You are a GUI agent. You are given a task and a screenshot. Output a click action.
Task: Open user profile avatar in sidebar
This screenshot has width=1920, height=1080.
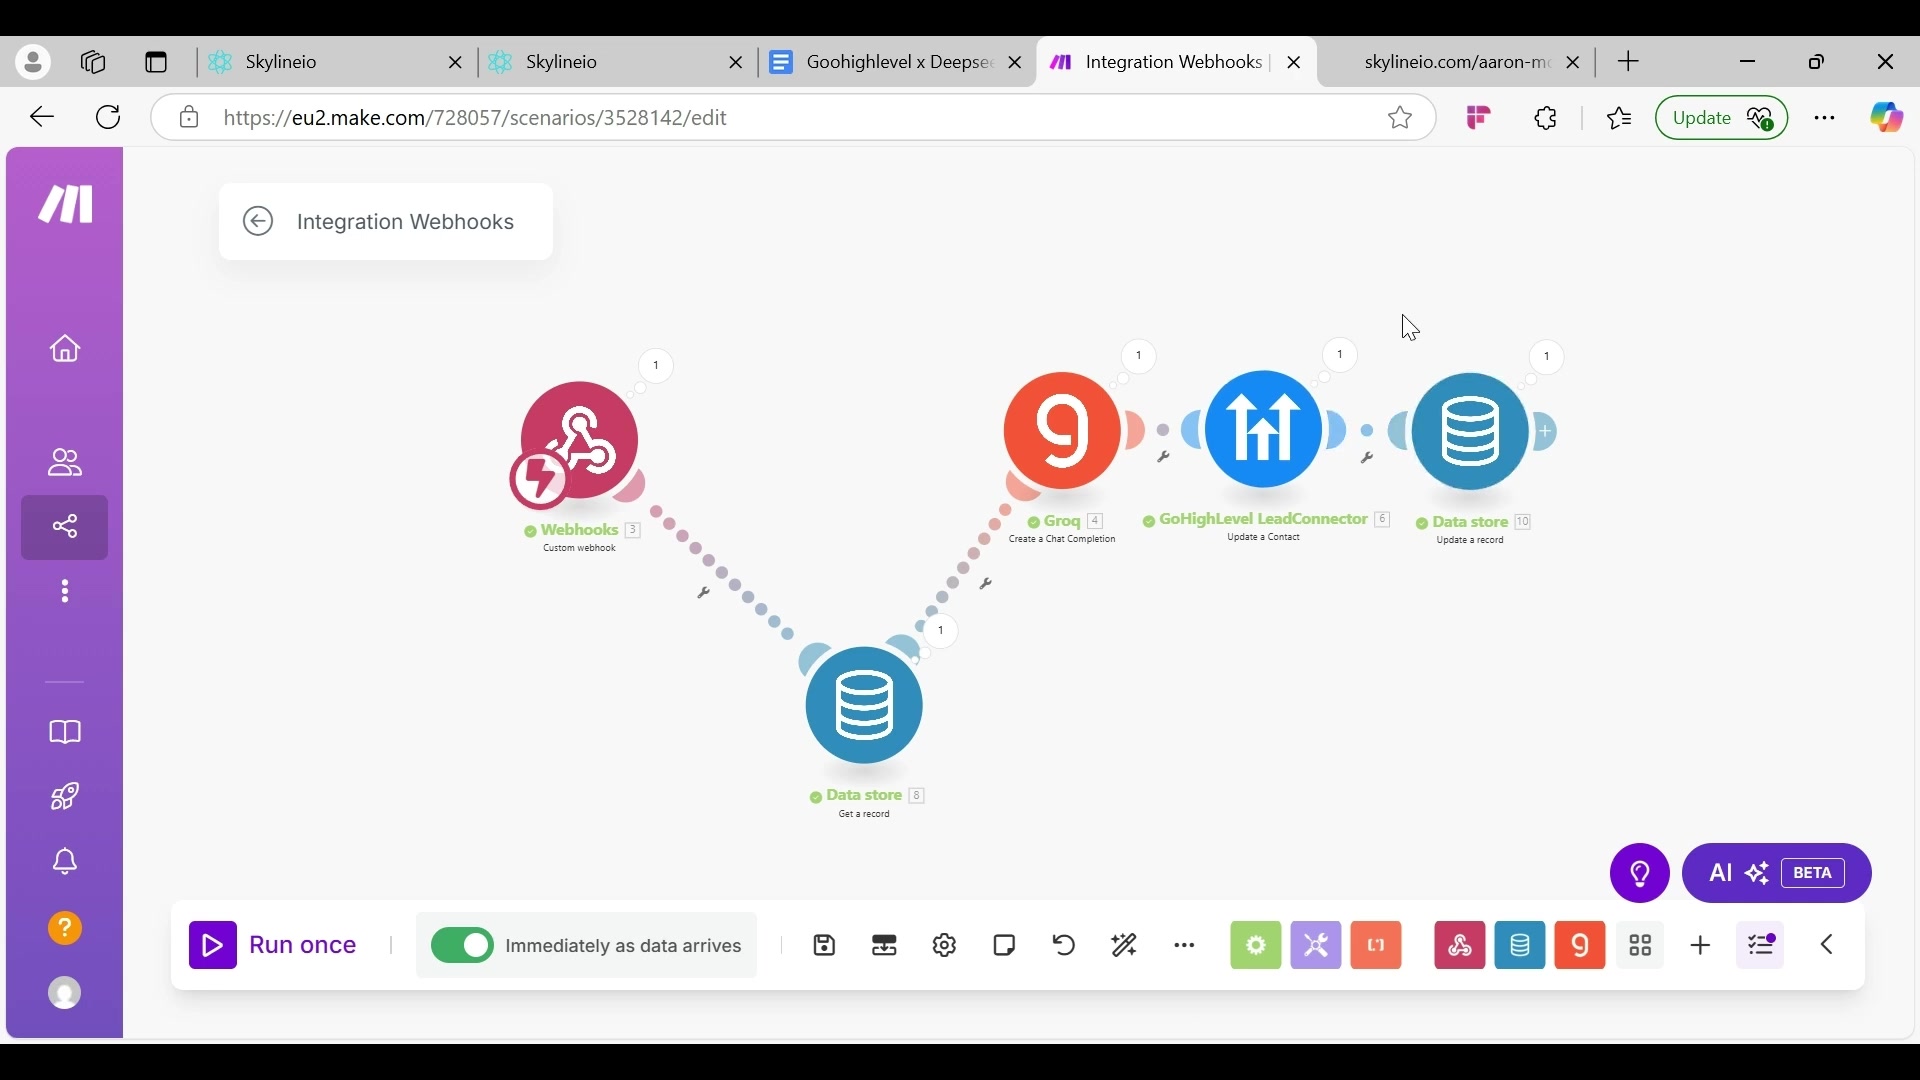66,994
